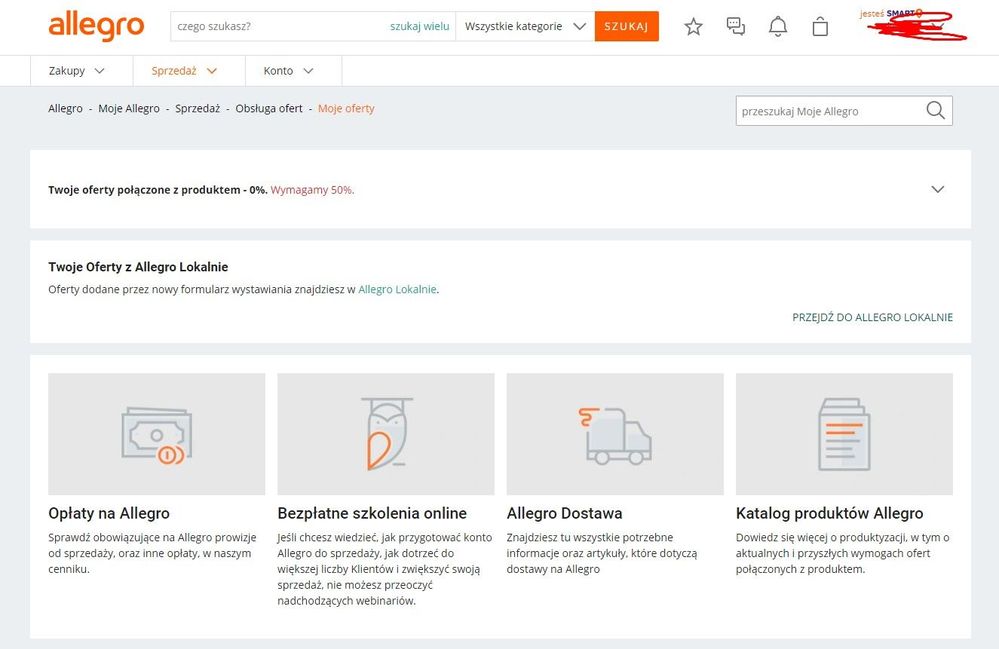Open 'Bezpłatne szkolenia online' heading
Screen dimensions: 999x649
click(372, 513)
